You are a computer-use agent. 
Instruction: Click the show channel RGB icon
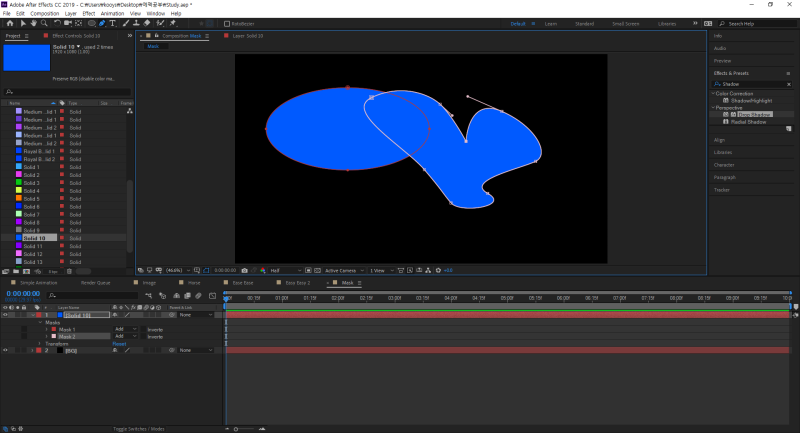coord(263,270)
